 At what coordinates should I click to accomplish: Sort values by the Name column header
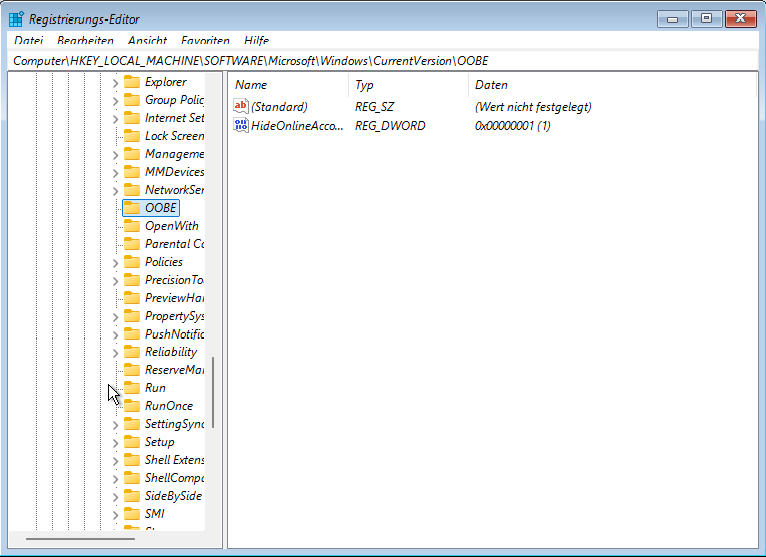289,85
